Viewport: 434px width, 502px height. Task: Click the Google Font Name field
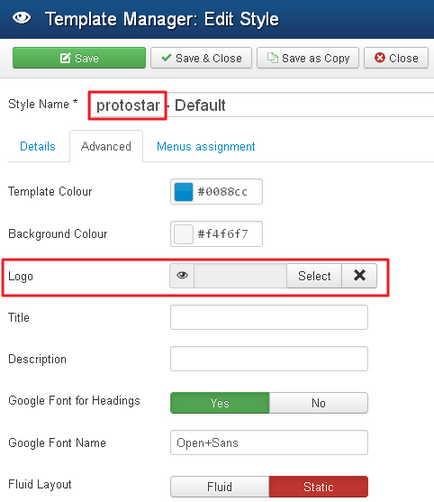(269, 443)
